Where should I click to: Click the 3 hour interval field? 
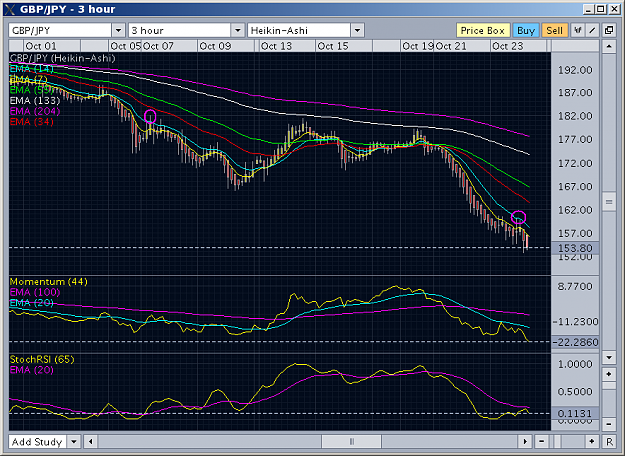tap(179, 30)
